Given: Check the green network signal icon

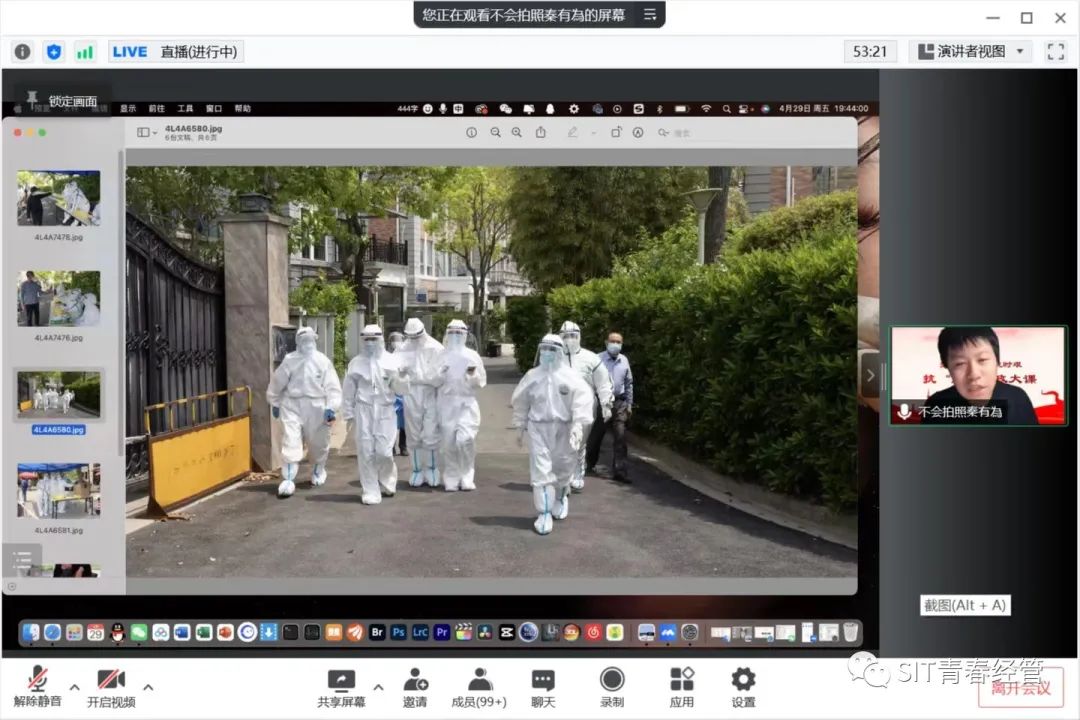Looking at the screenshot, I should click(85, 52).
